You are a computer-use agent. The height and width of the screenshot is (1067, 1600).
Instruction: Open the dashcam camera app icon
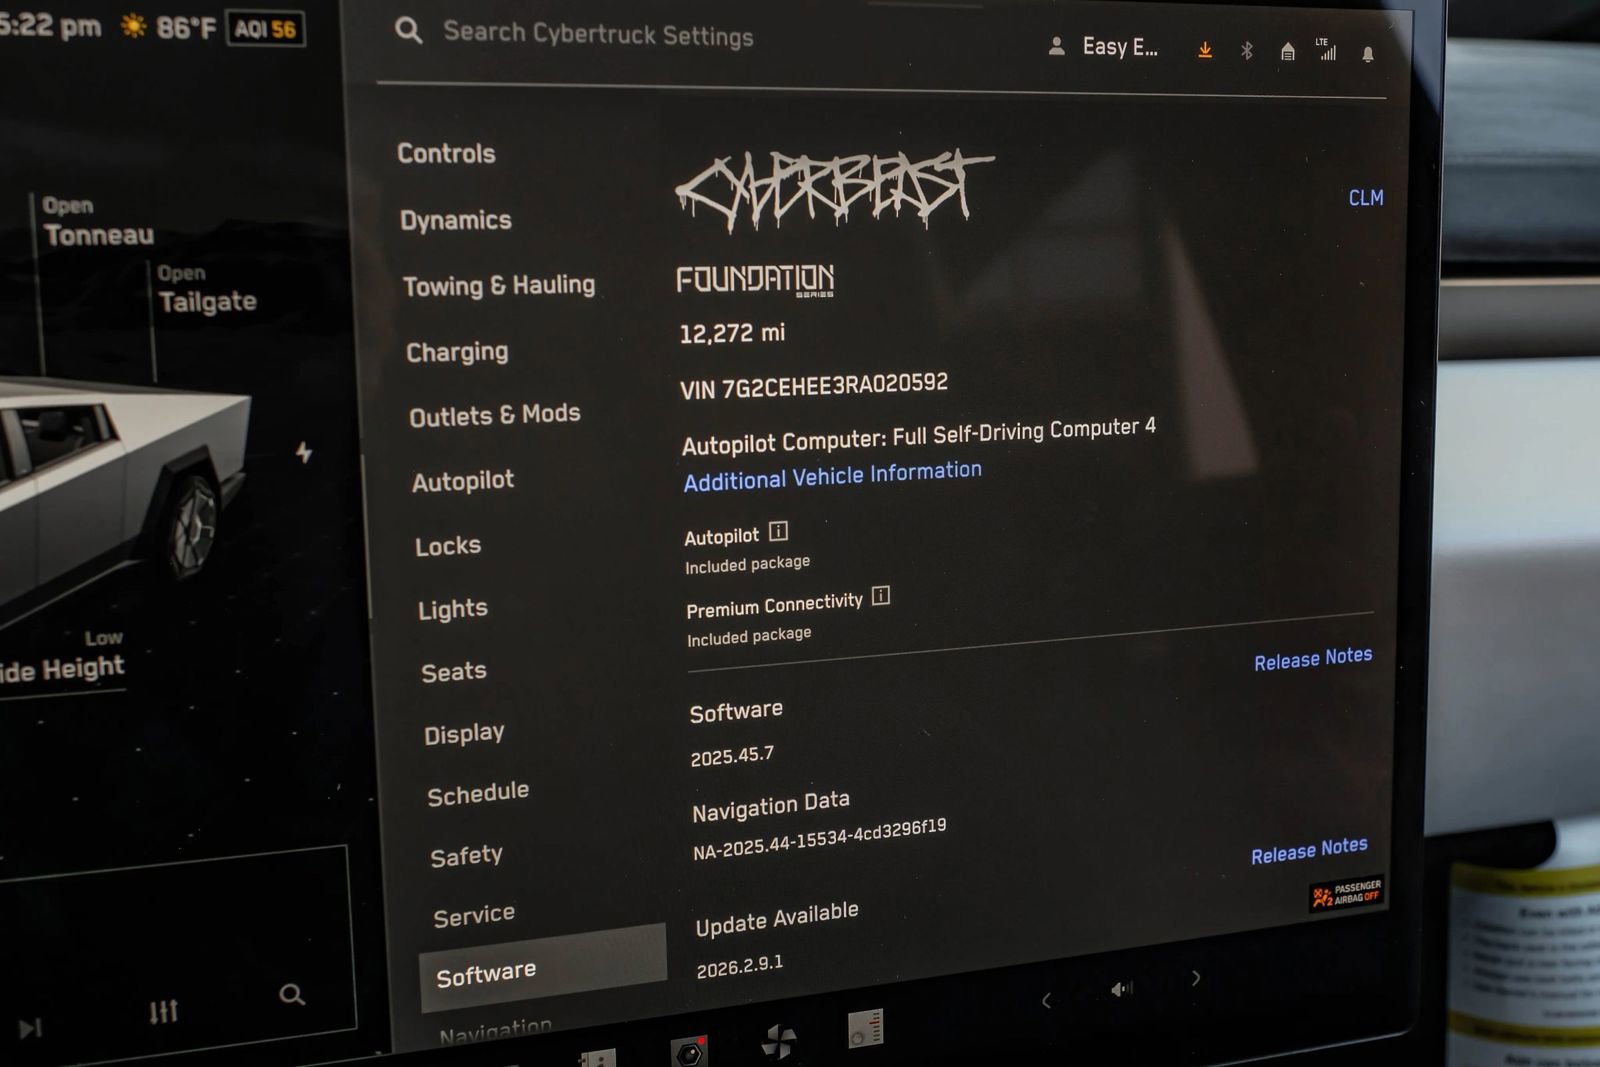click(689, 1051)
